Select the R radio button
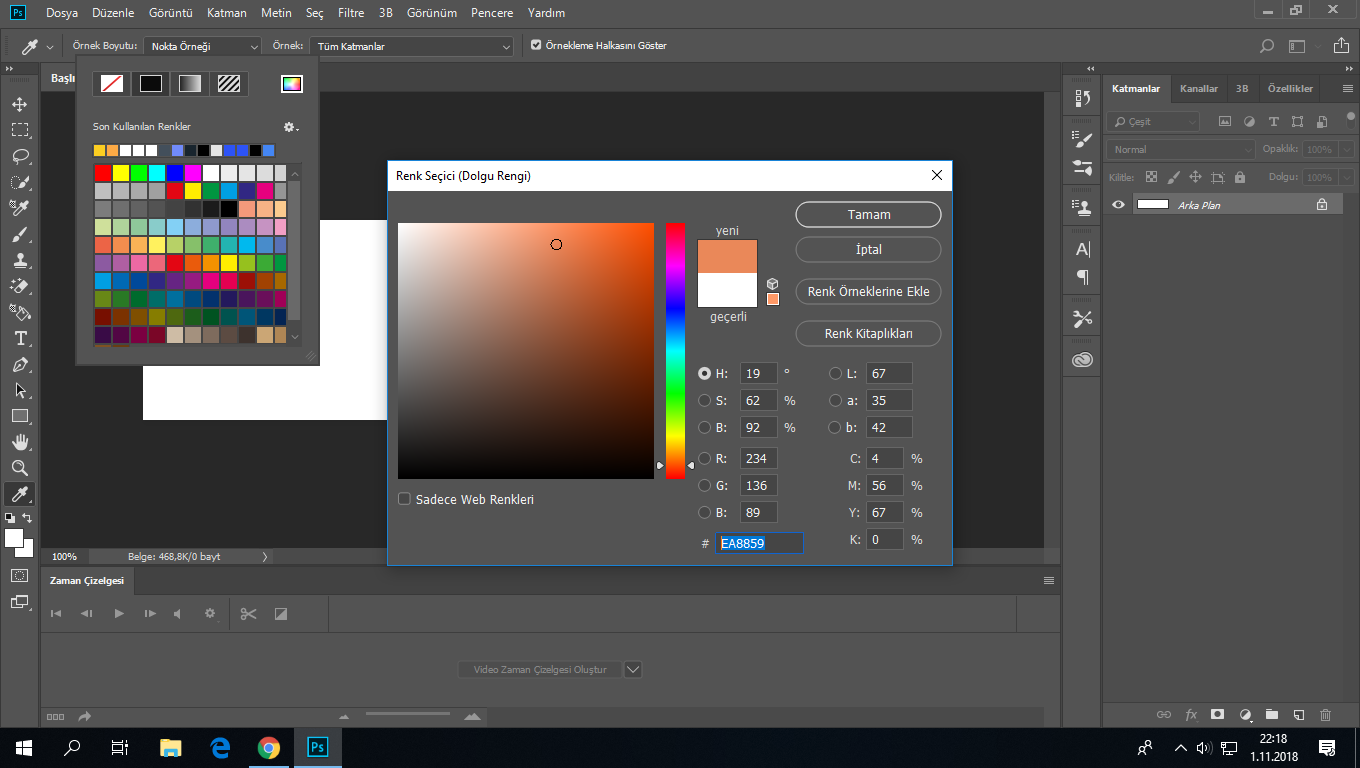 [704, 458]
